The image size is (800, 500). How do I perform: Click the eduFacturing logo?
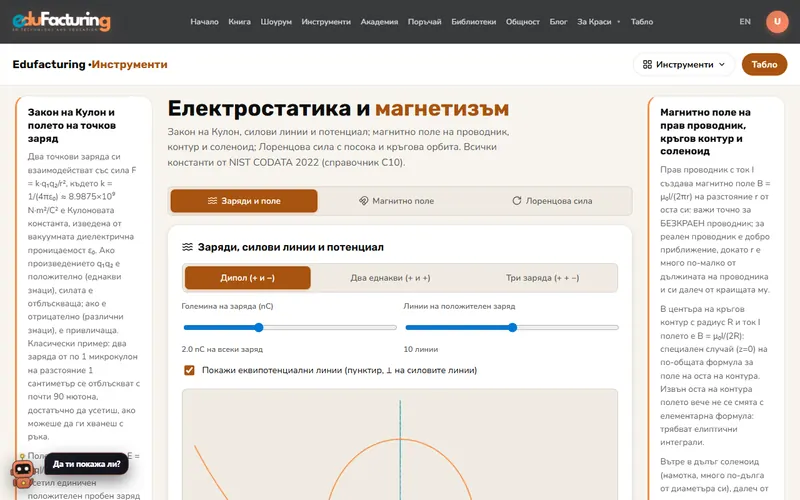pos(61,21)
